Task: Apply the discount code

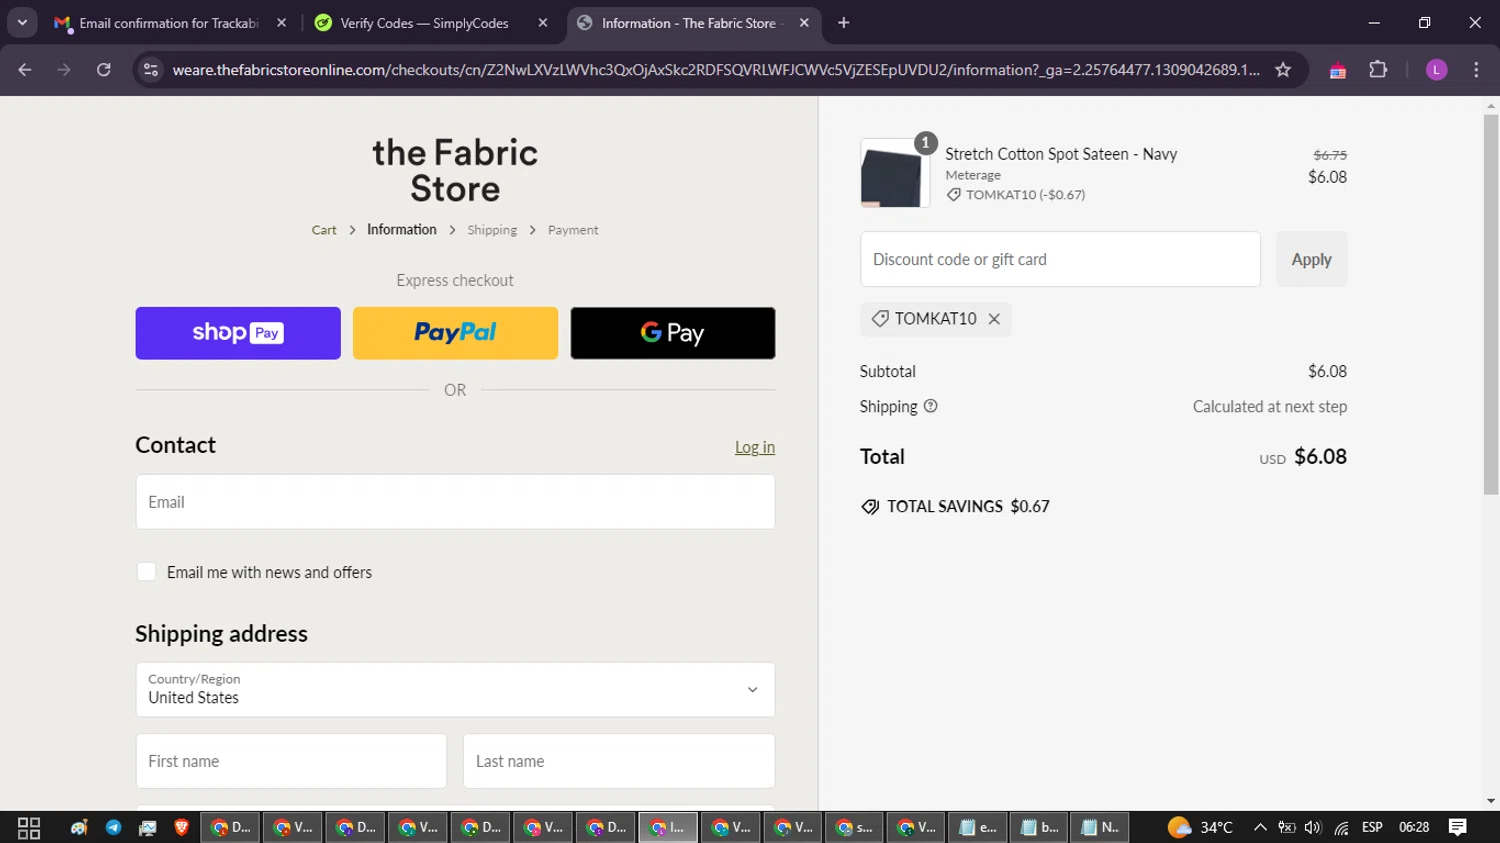Action: click(1311, 259)
